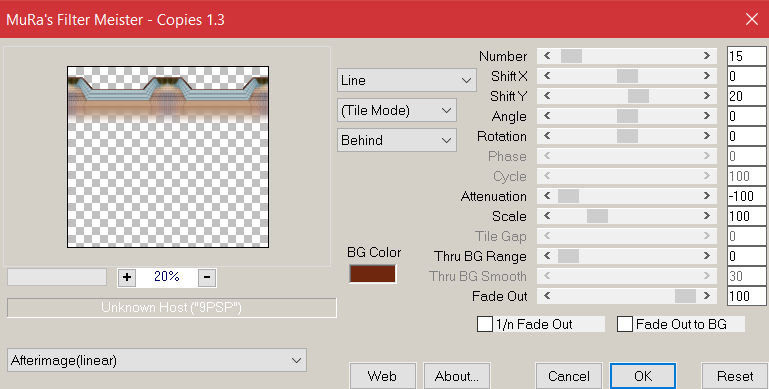Viewport: 769px width, 389px height.
Task: Increase Rotation with right arrow
Action: tap(707, 136)
